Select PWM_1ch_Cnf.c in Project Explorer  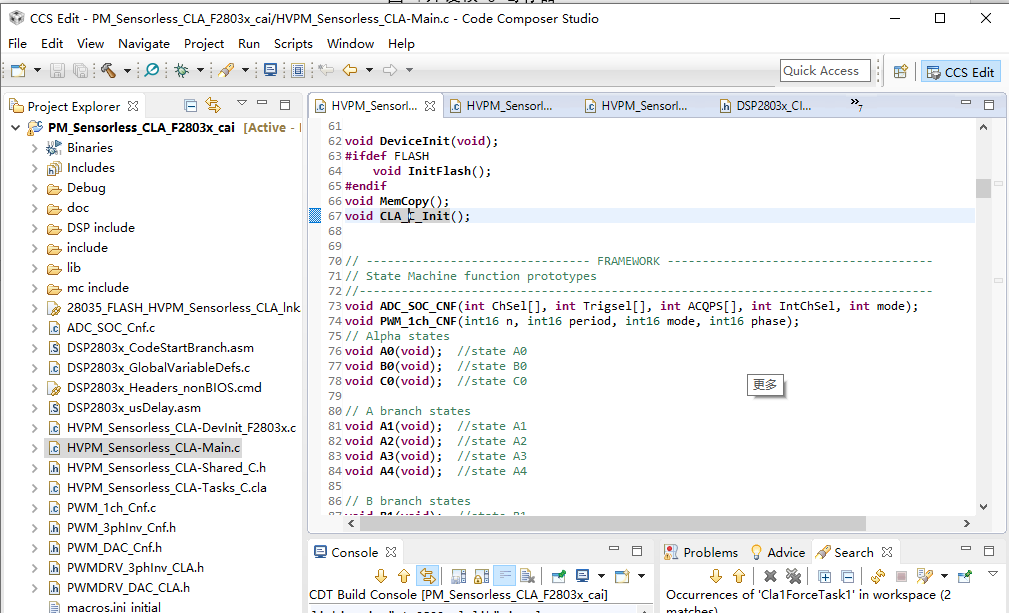click(111, 508)
